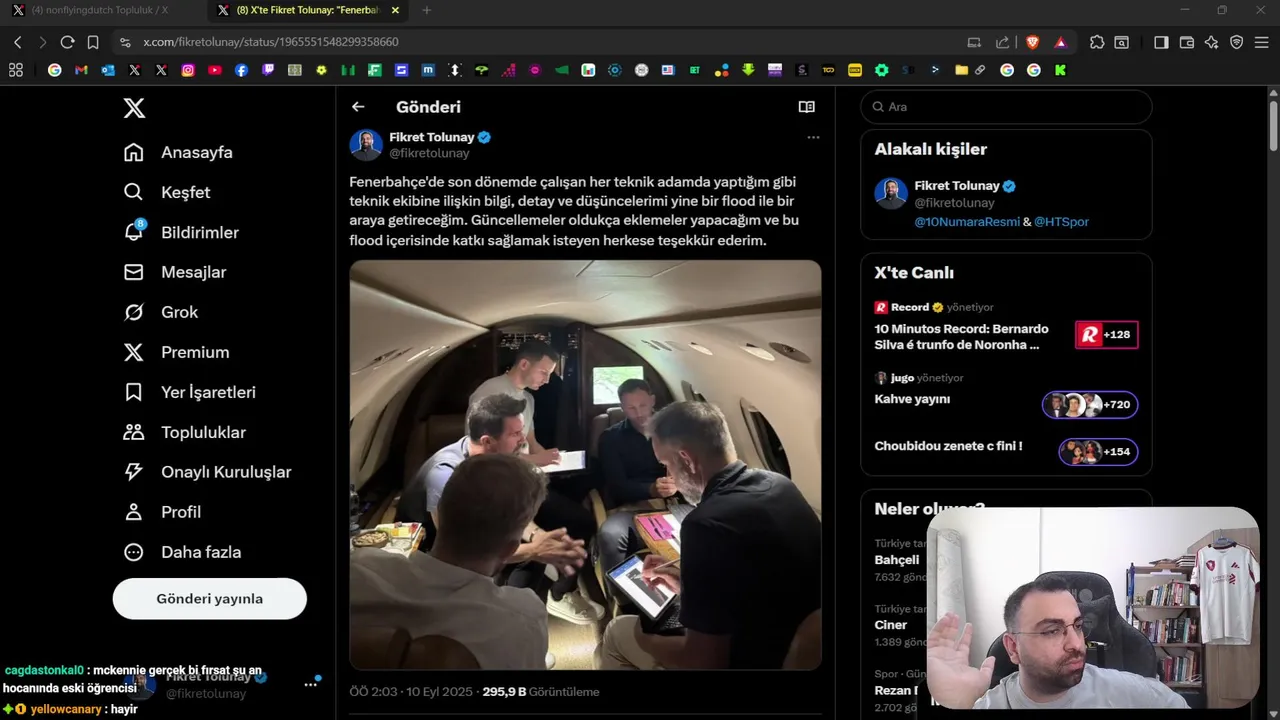Click account switcher three dots bottom left
Screen dimensions: 1280x720
(x=311, y=685)
